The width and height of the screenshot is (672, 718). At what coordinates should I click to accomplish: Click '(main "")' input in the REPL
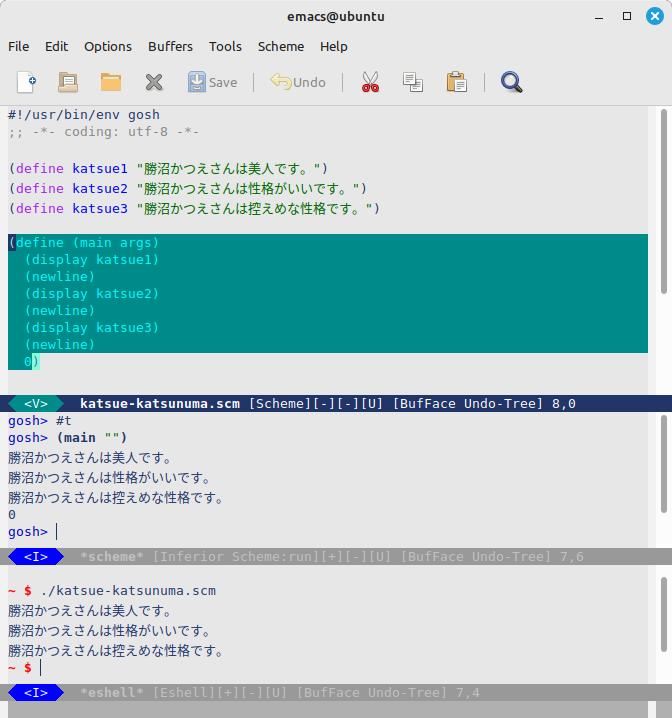pyautogui.click(x=92, y=438)
